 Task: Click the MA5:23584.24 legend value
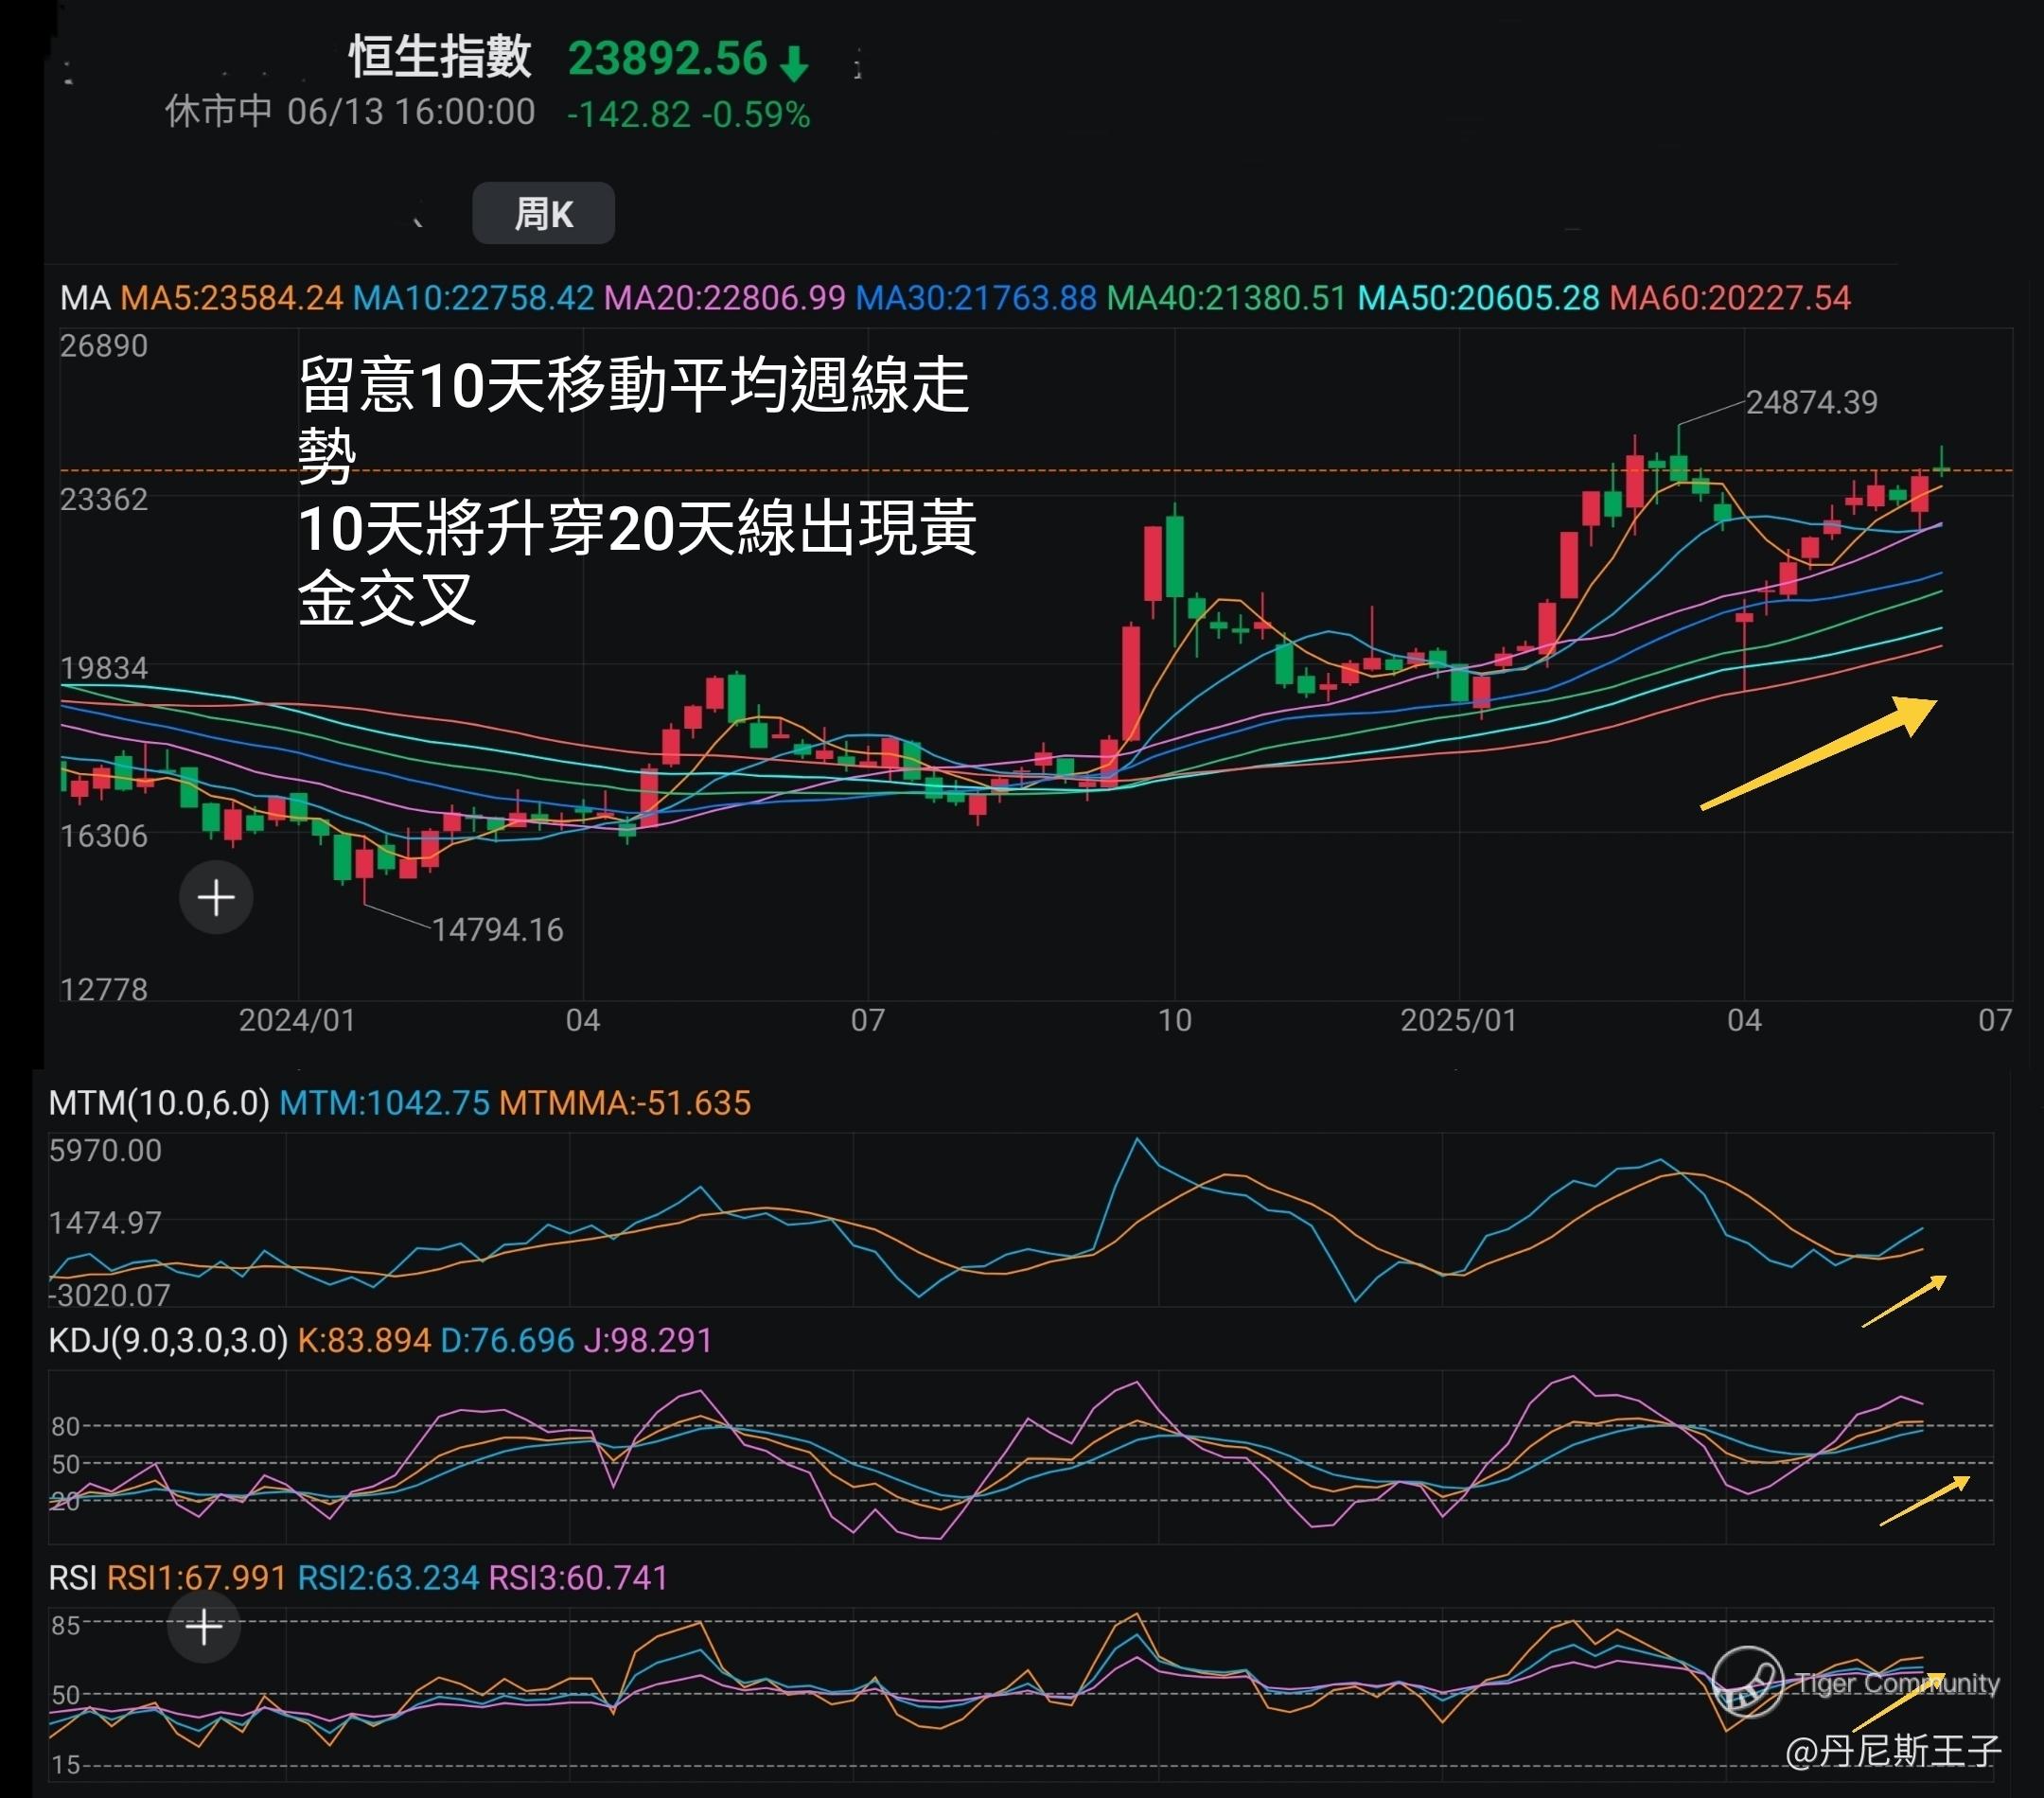[x=232, y=298]
